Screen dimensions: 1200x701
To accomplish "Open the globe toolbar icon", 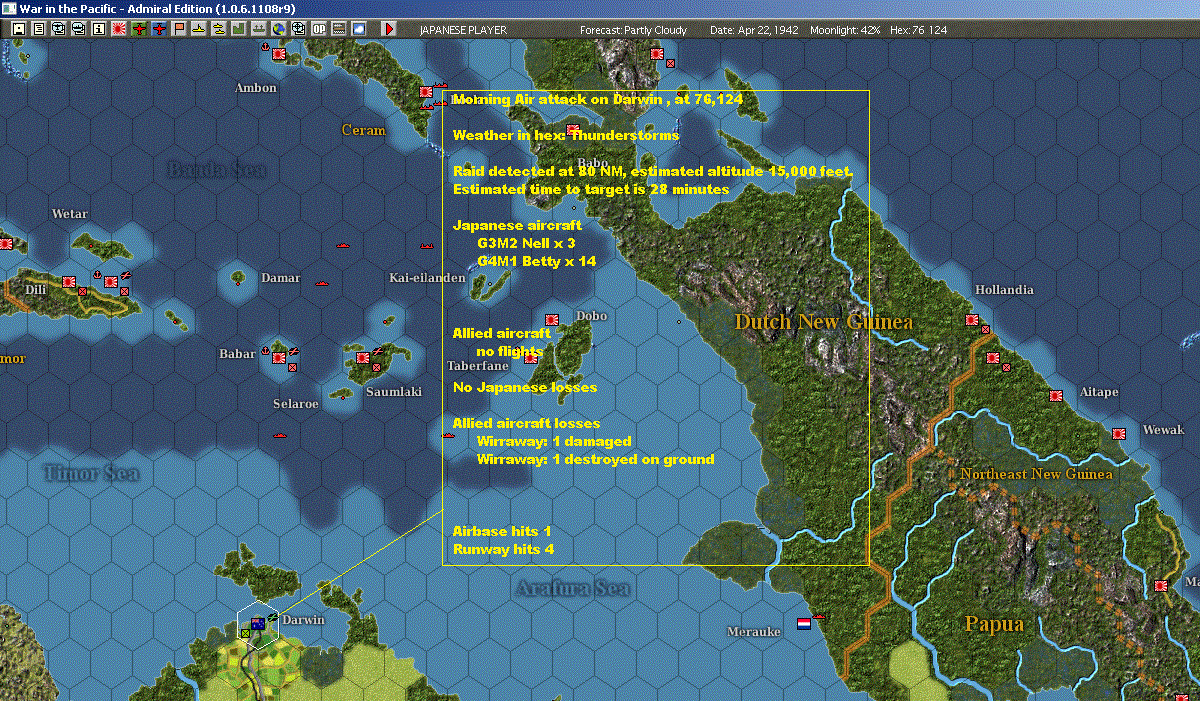I will click(x=278, y=30).
